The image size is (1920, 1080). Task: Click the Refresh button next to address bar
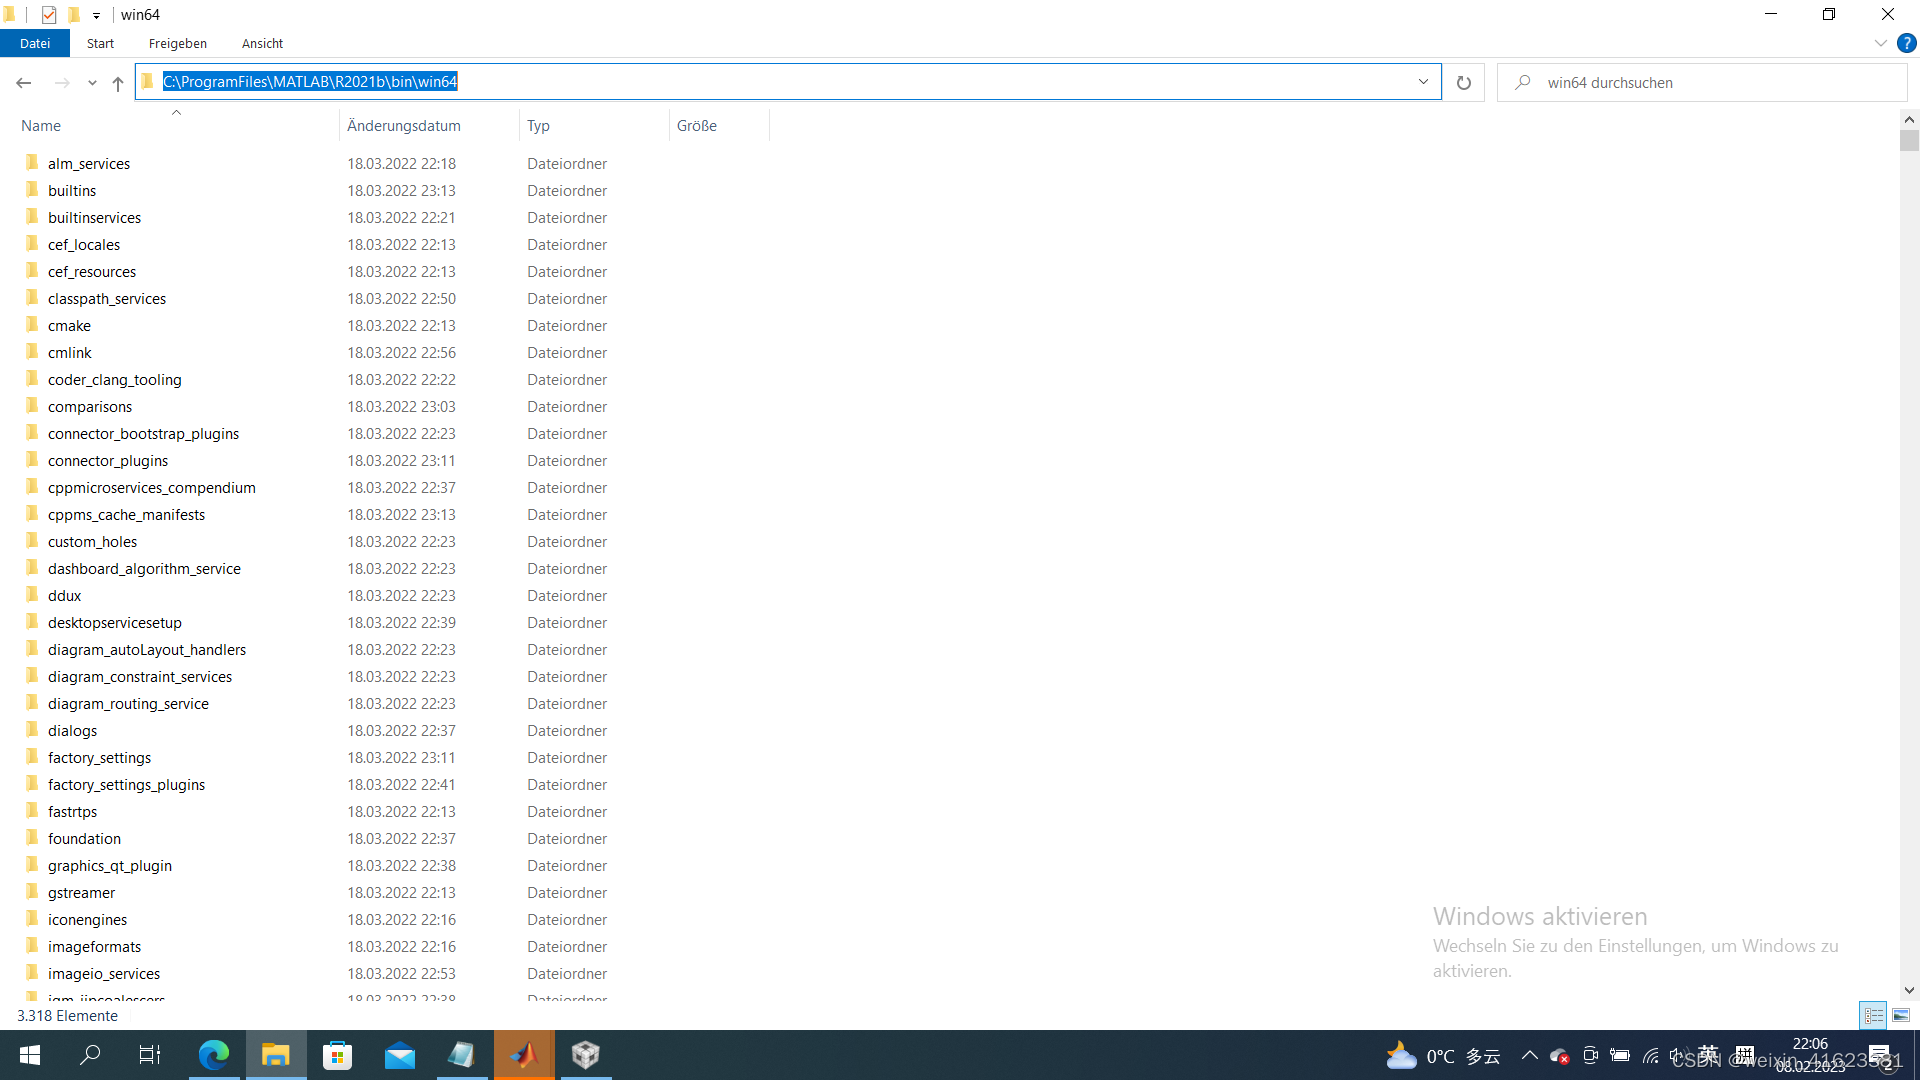pyautogui.click(x=1463, y=82)
